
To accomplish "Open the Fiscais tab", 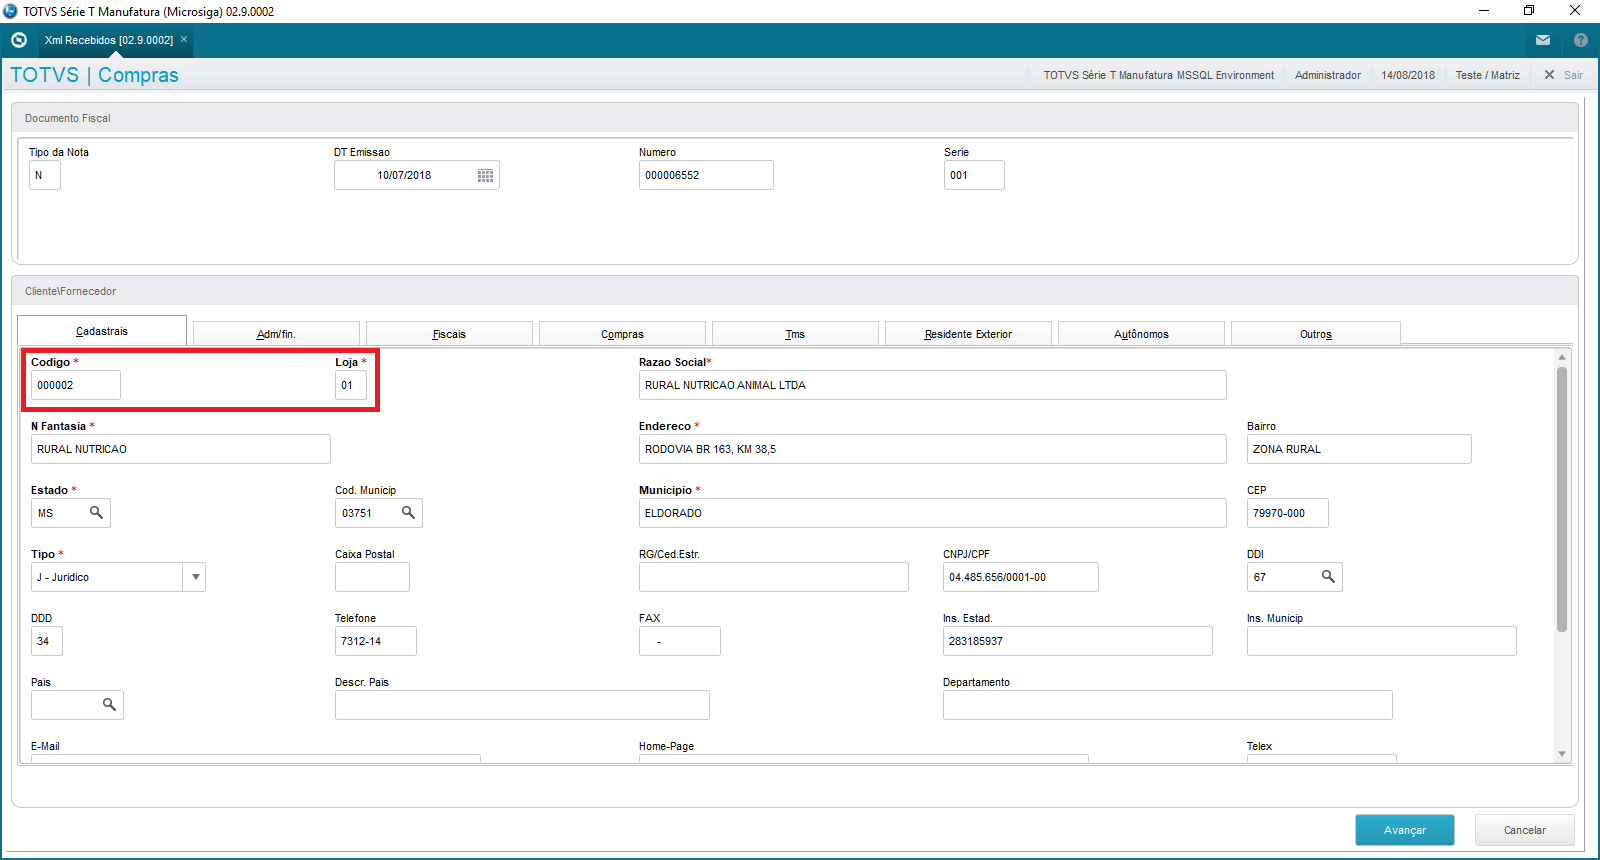I will coord(449,334).
